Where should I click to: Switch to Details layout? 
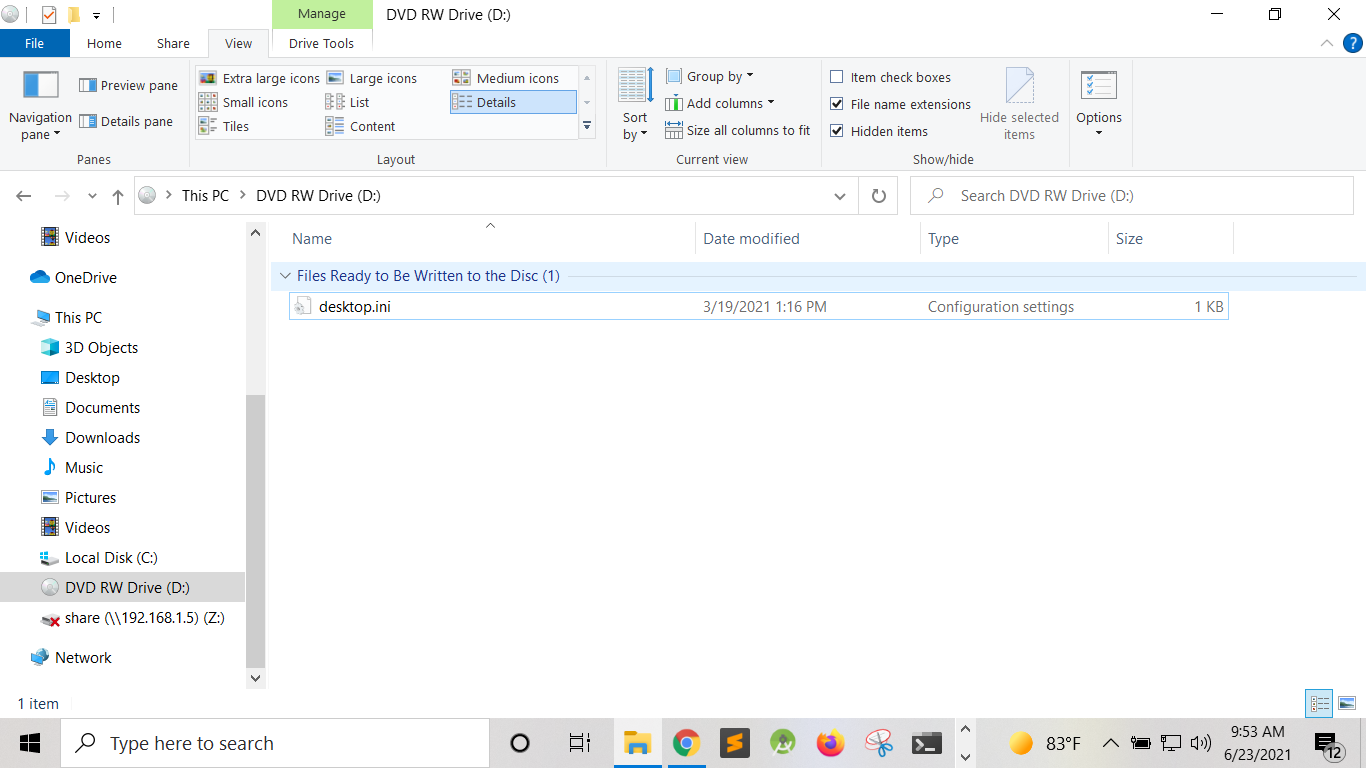(x=513, y=102)
